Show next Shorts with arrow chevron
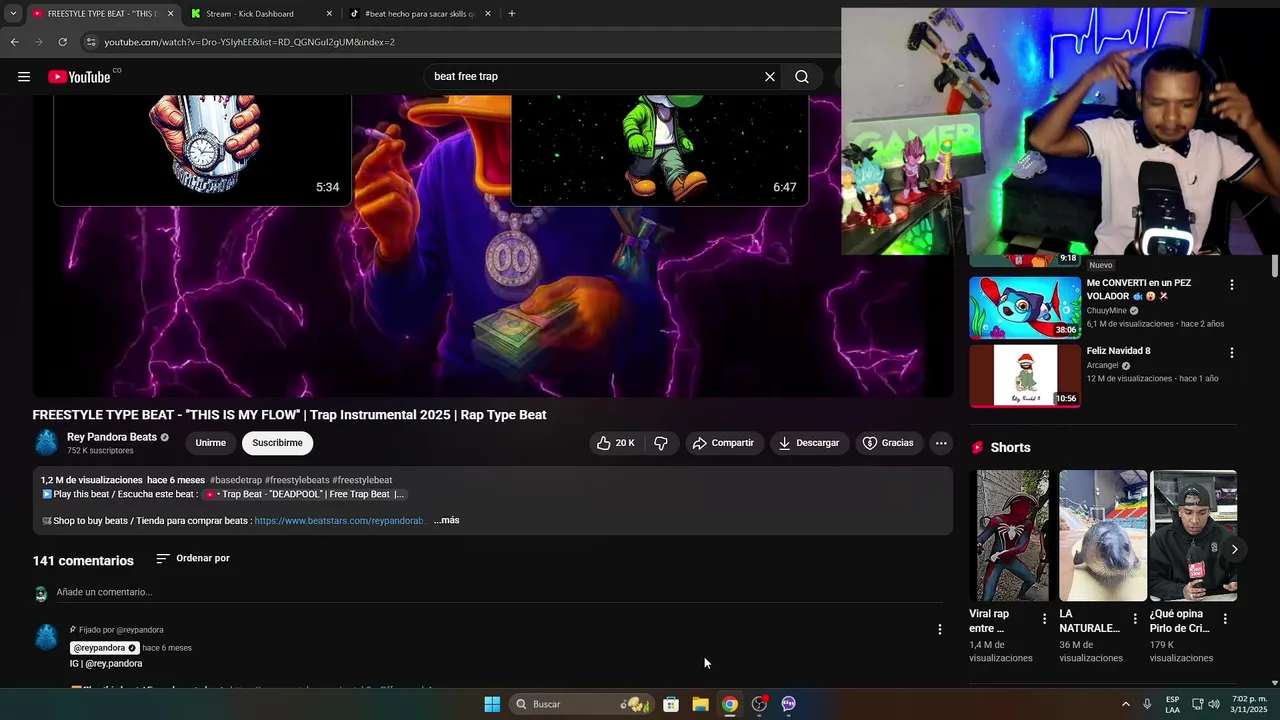Image resolution: width=1280 pixels, height=720 pixels. (1234, 549)
